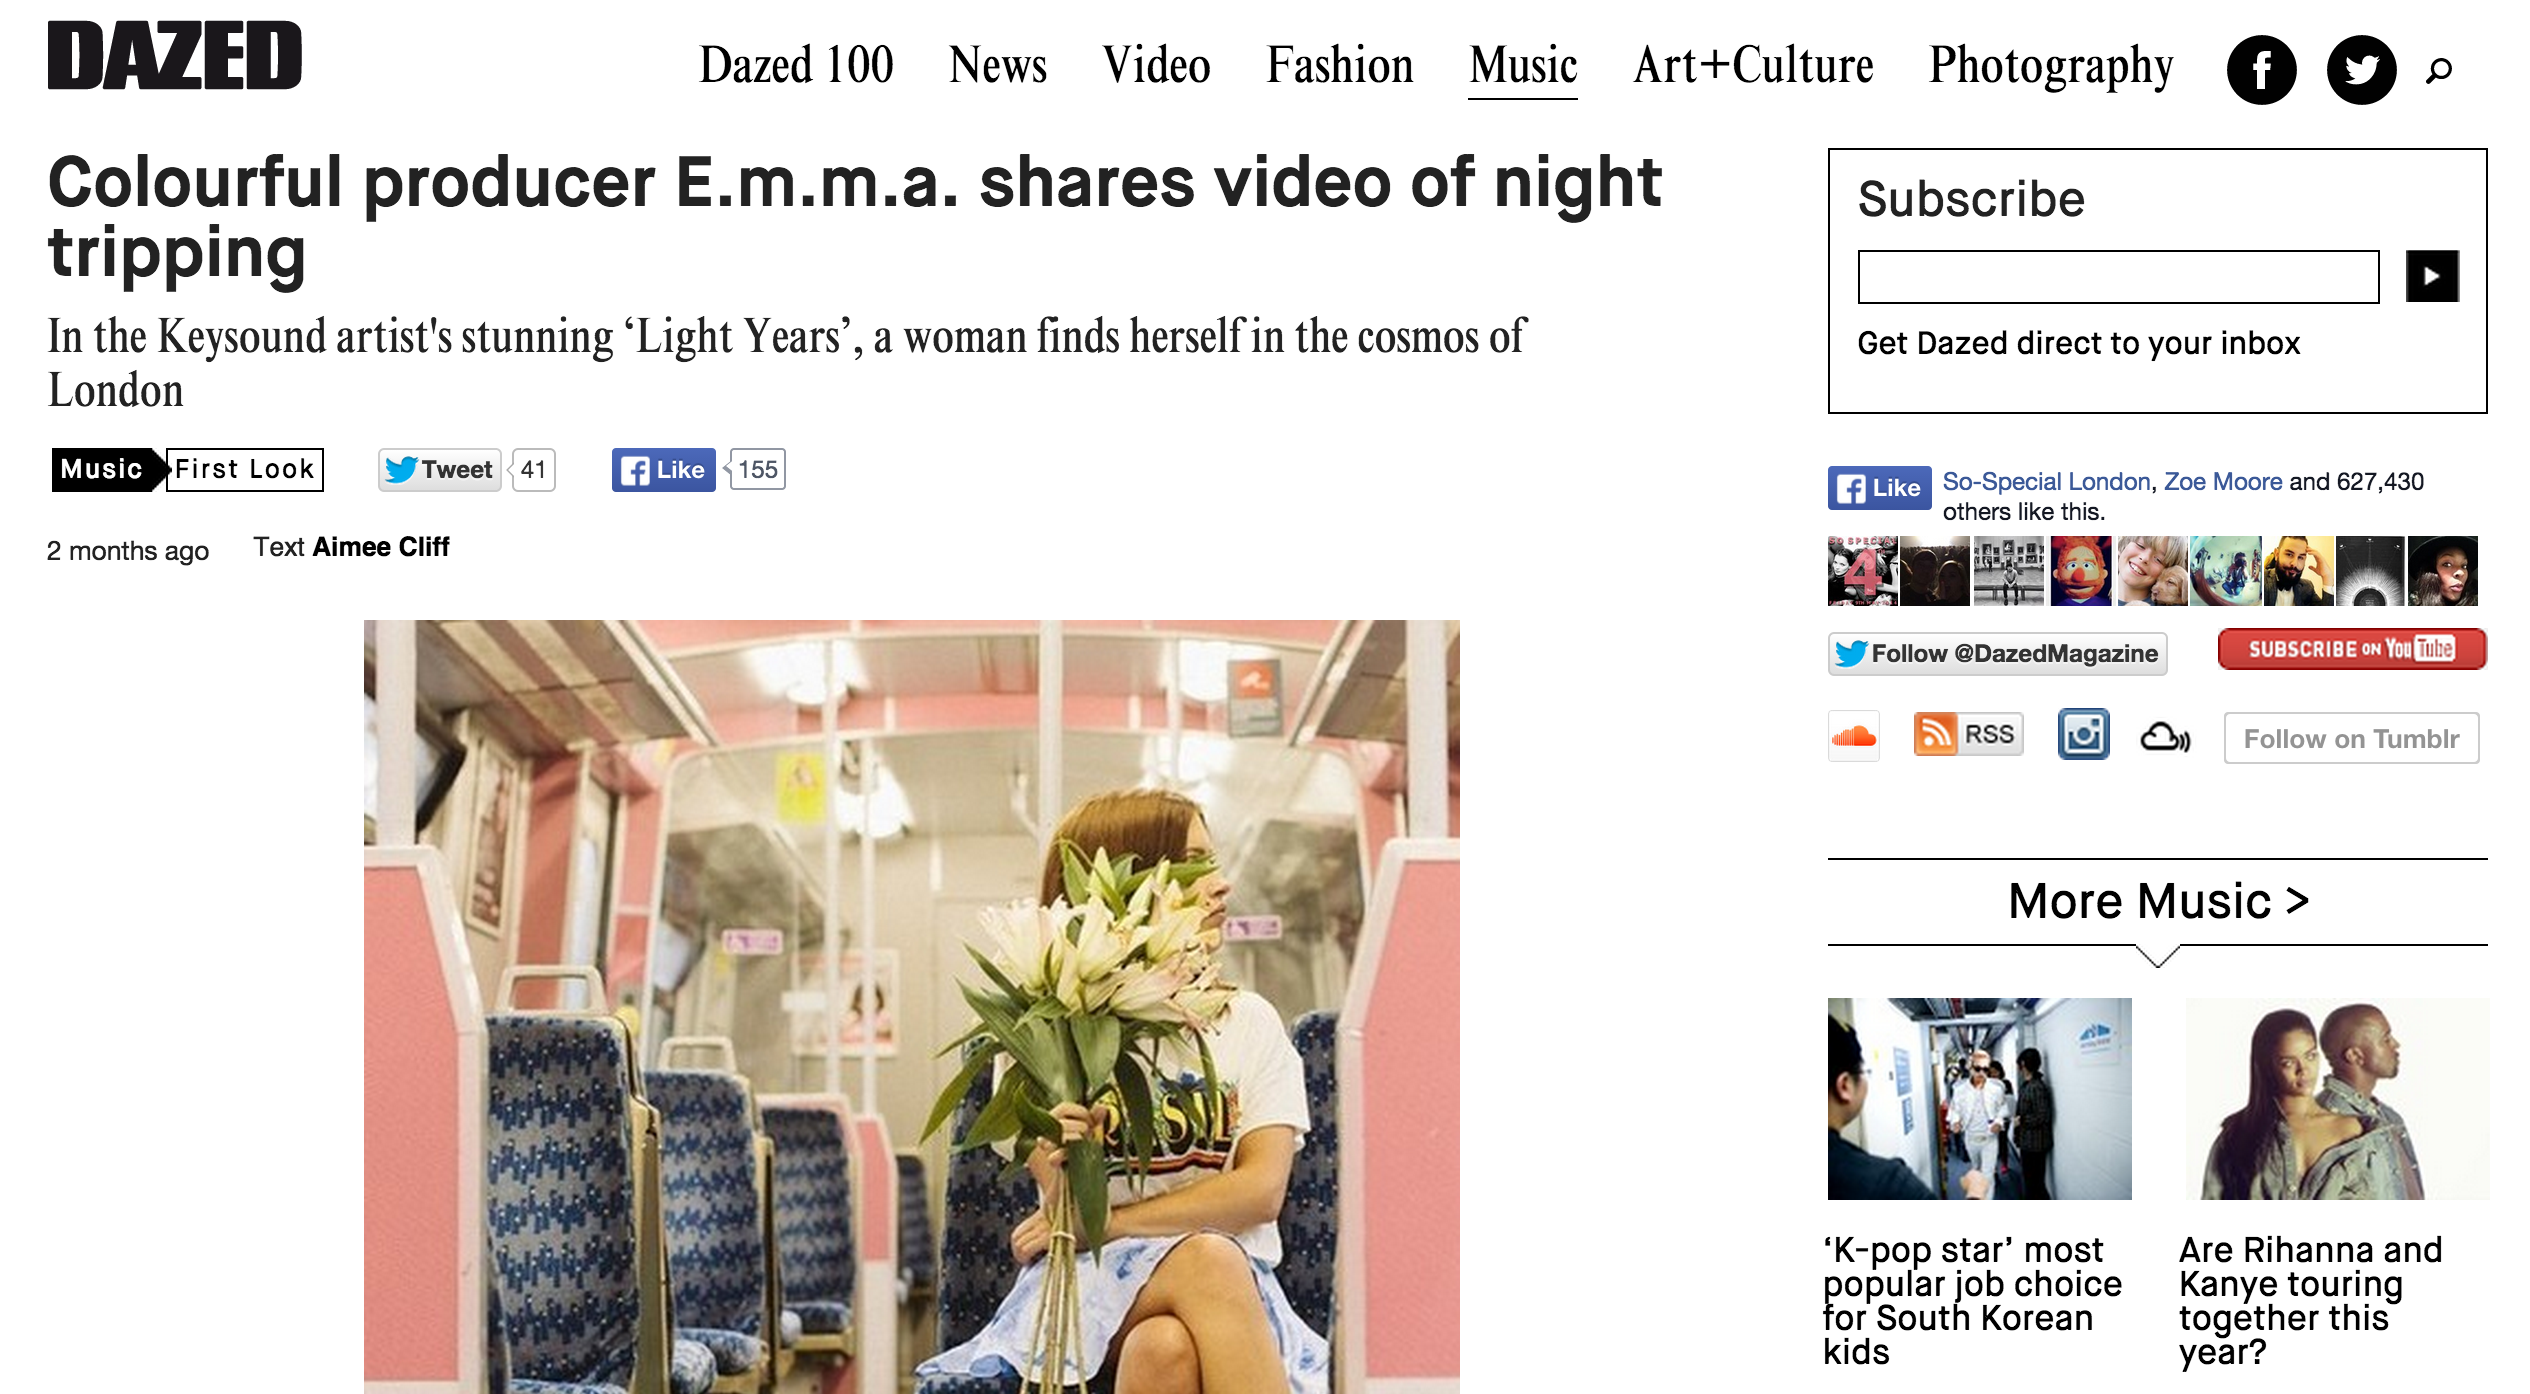The height and width of the screenshot is (1394, 2530).
Task: Go to the Fashion section
Action: point(1339,66)
